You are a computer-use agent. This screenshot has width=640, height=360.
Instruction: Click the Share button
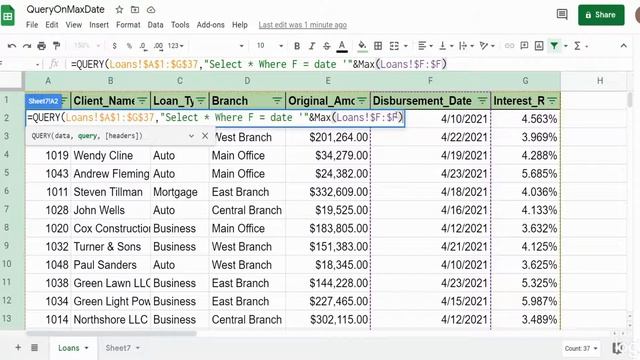601,15
